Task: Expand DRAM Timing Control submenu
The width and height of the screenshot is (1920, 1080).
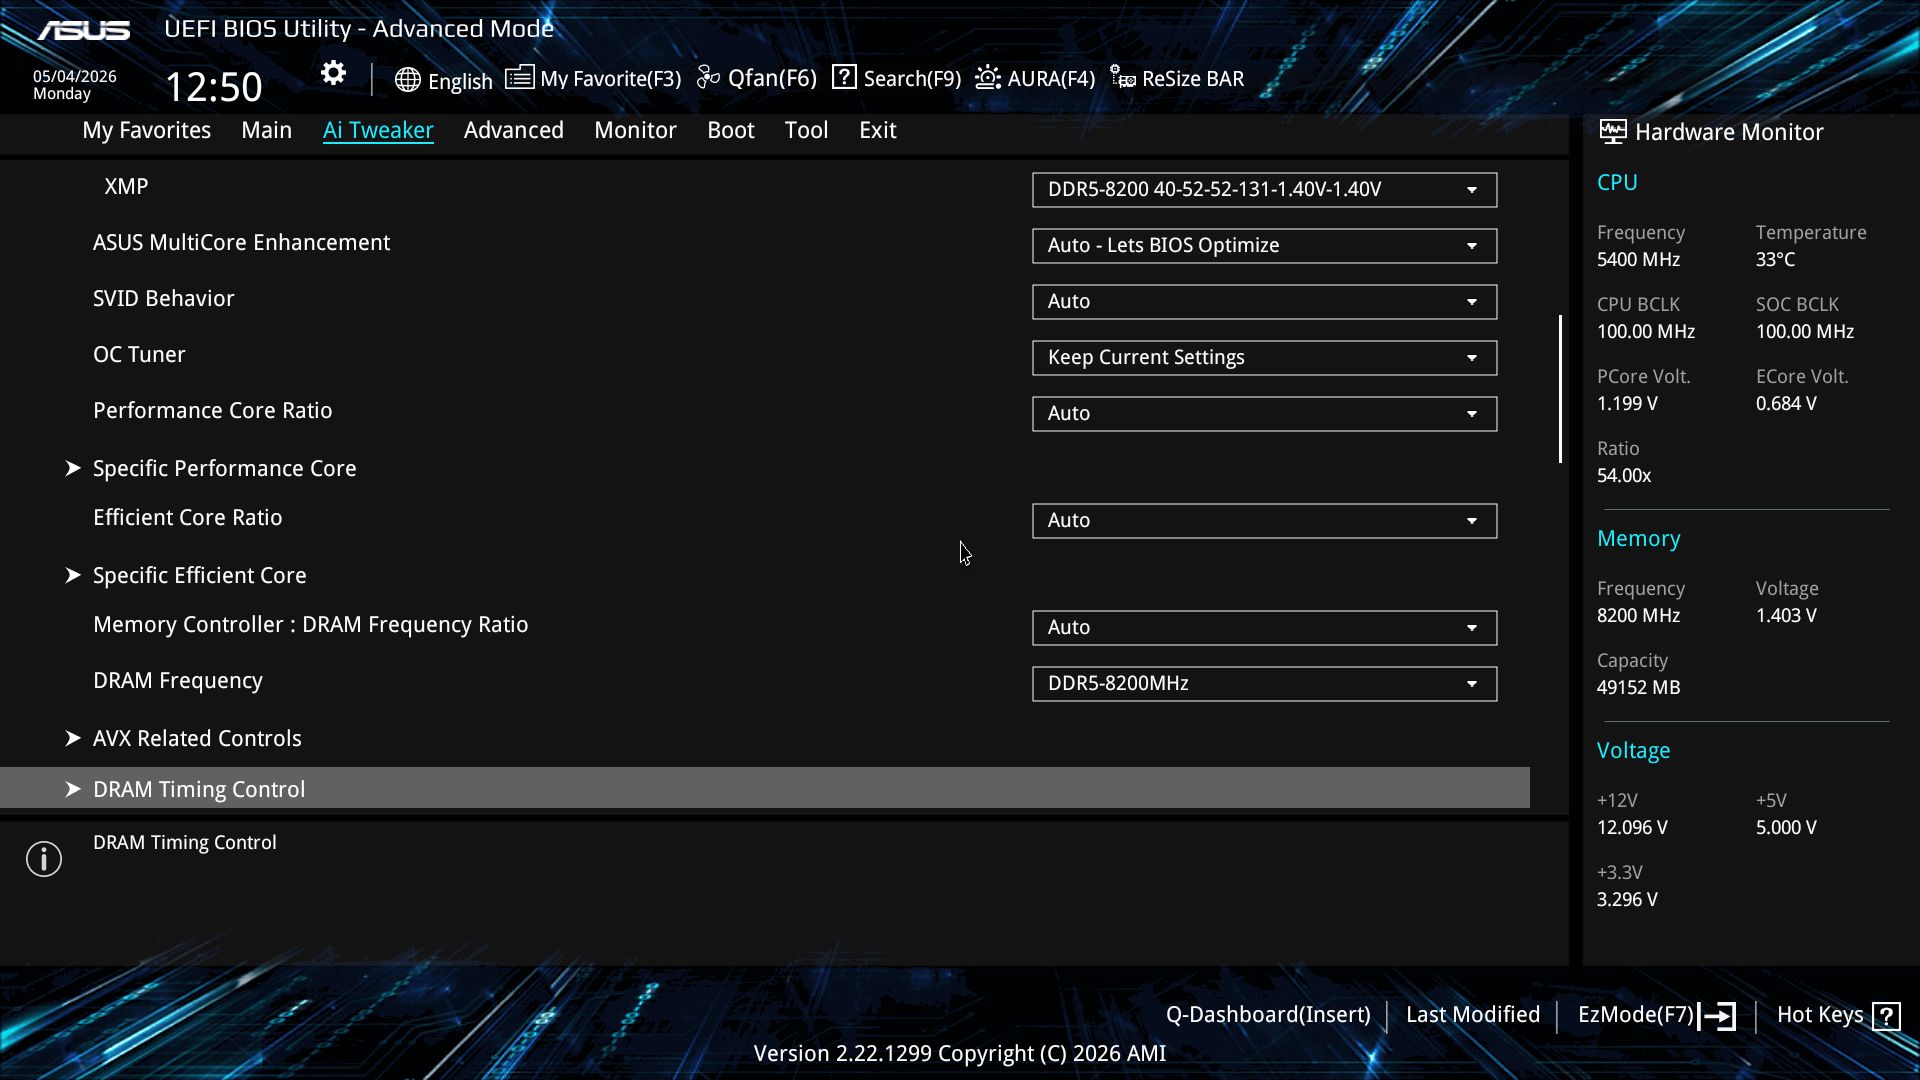Action: (765, 788)
